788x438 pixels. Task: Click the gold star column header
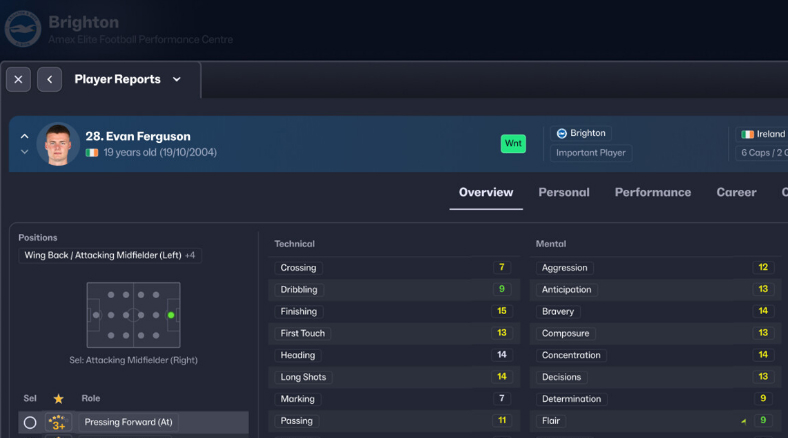[x=58, y=398]
